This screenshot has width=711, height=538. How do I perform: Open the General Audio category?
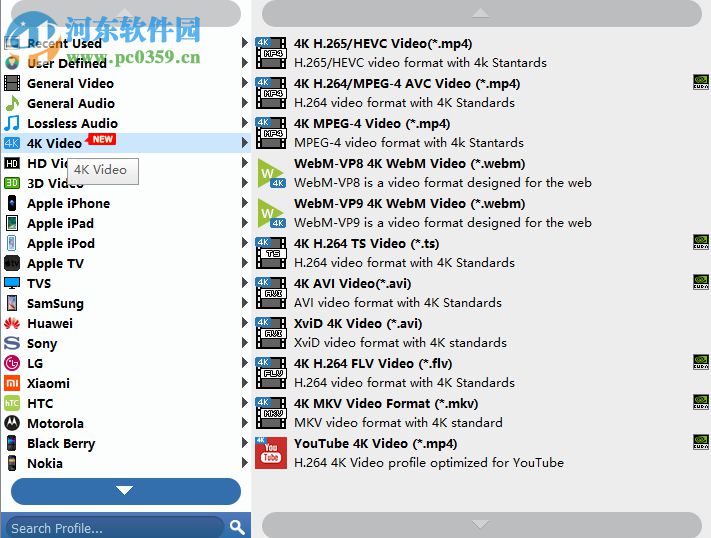(x=126, y=103)
